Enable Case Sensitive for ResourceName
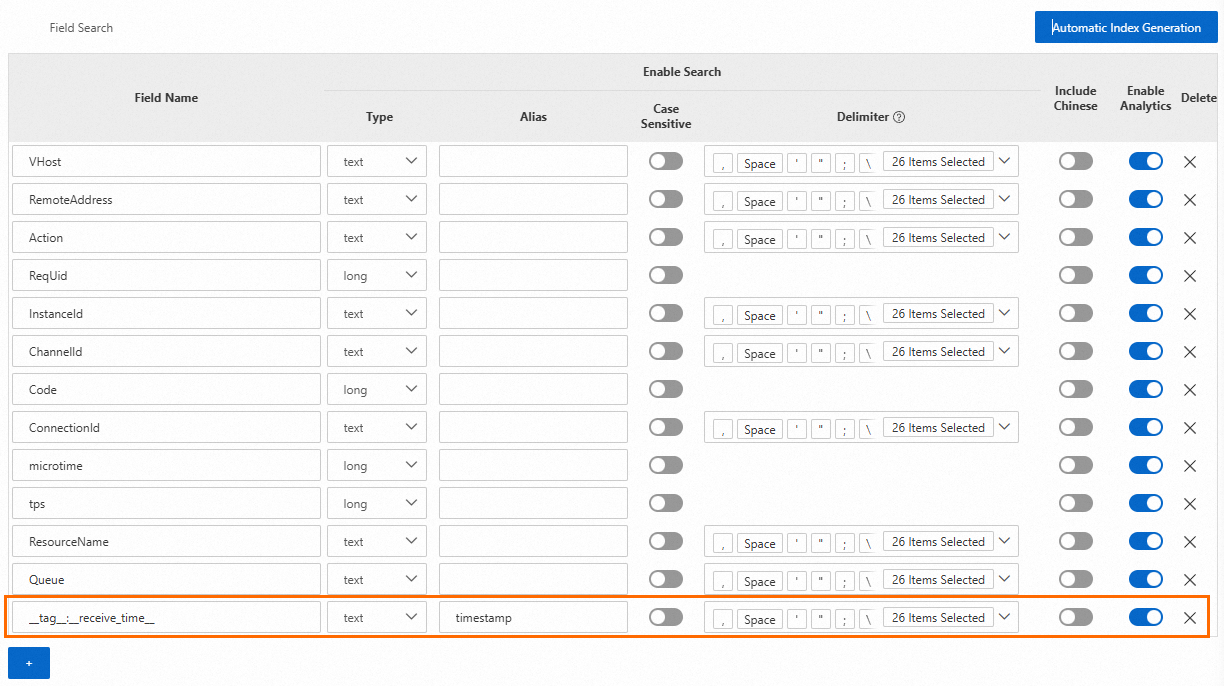Image resolution: width=1224 pixels, height=686 pixels. (666, 541)
